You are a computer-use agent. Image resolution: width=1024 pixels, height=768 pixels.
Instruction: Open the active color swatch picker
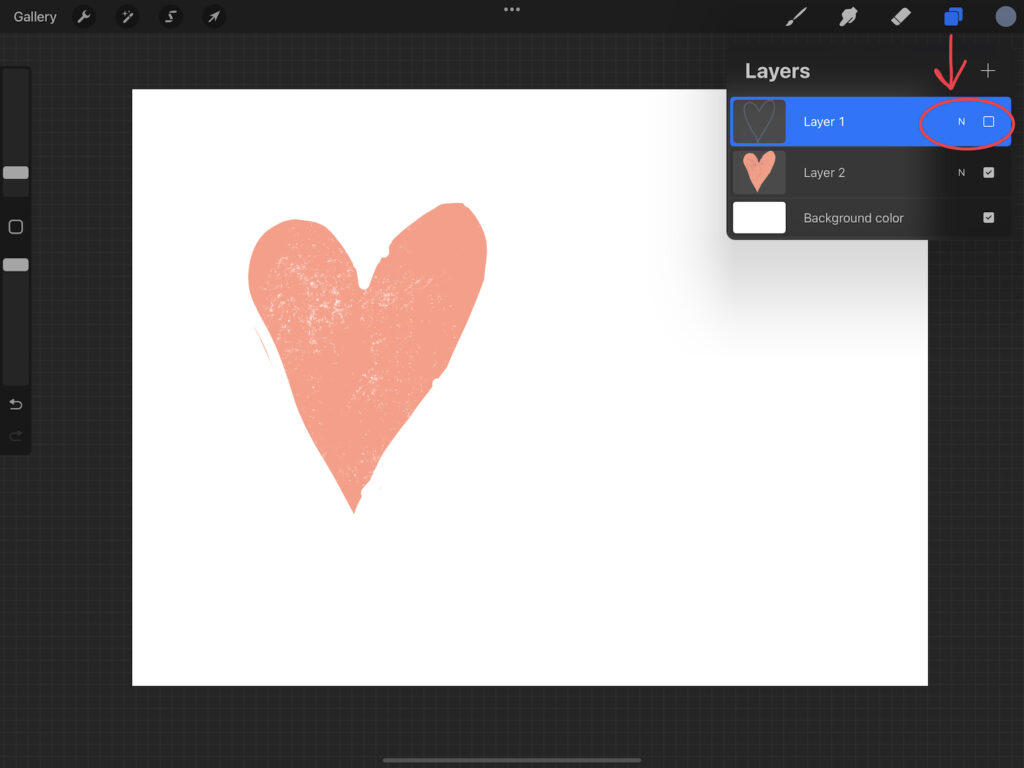tap(1005, 17)
